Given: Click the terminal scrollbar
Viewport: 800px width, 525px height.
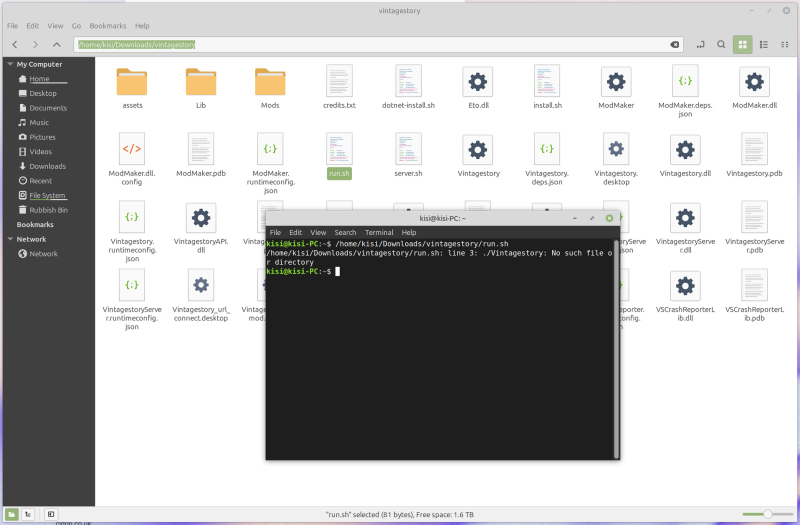Looking at the screenshot, I should [616, 349].
